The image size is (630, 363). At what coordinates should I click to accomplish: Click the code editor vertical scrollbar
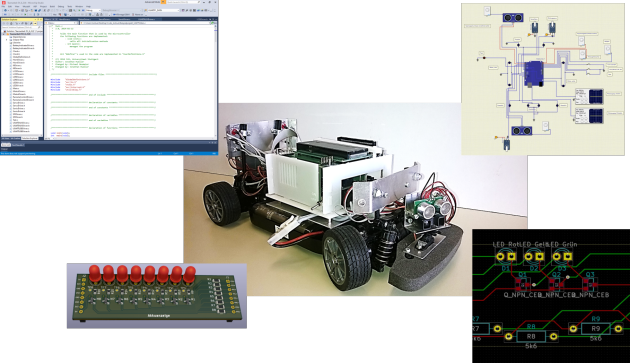coord(215,80)
